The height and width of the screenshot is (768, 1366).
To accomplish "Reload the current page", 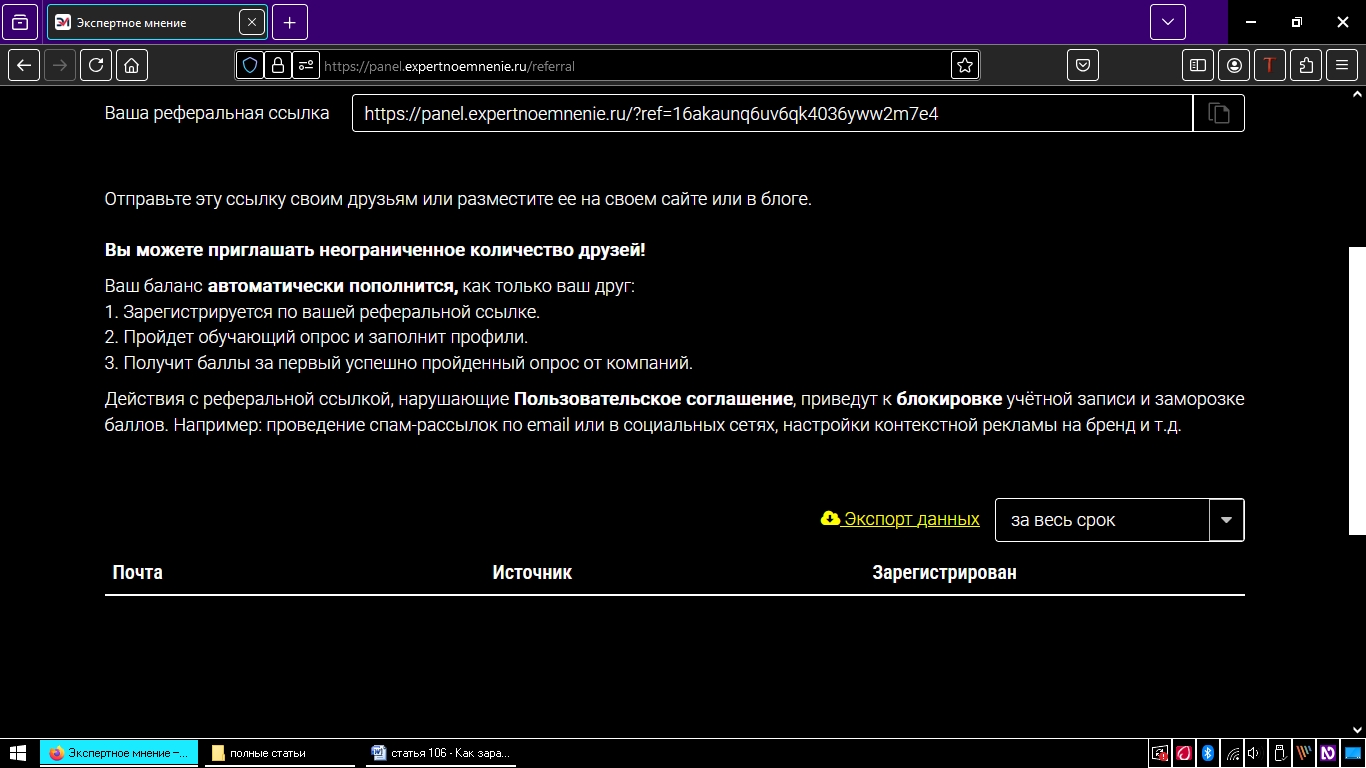I will pos(96,65).
